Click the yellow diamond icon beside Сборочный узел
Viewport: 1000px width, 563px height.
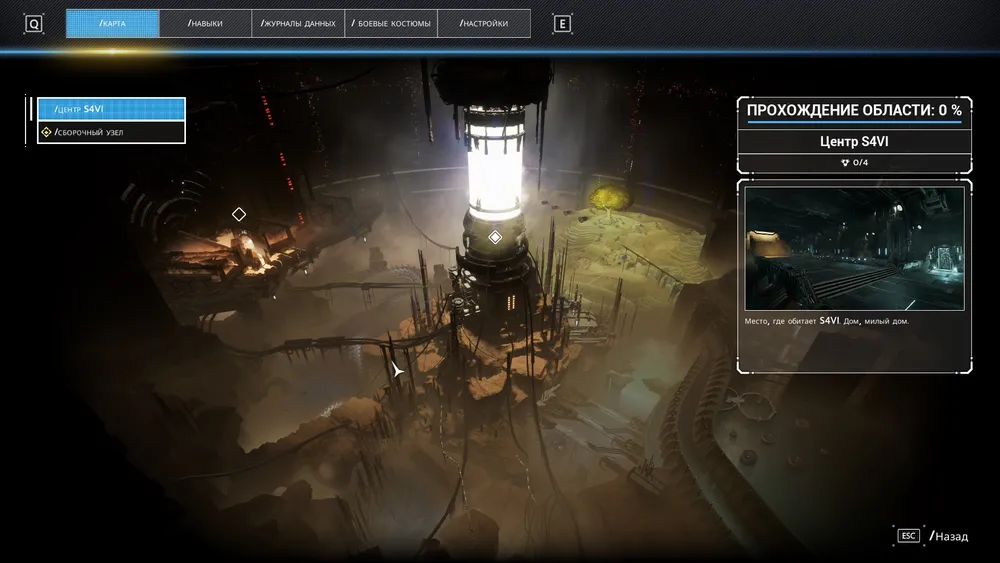pyautogui.click(x=46, y=132)
